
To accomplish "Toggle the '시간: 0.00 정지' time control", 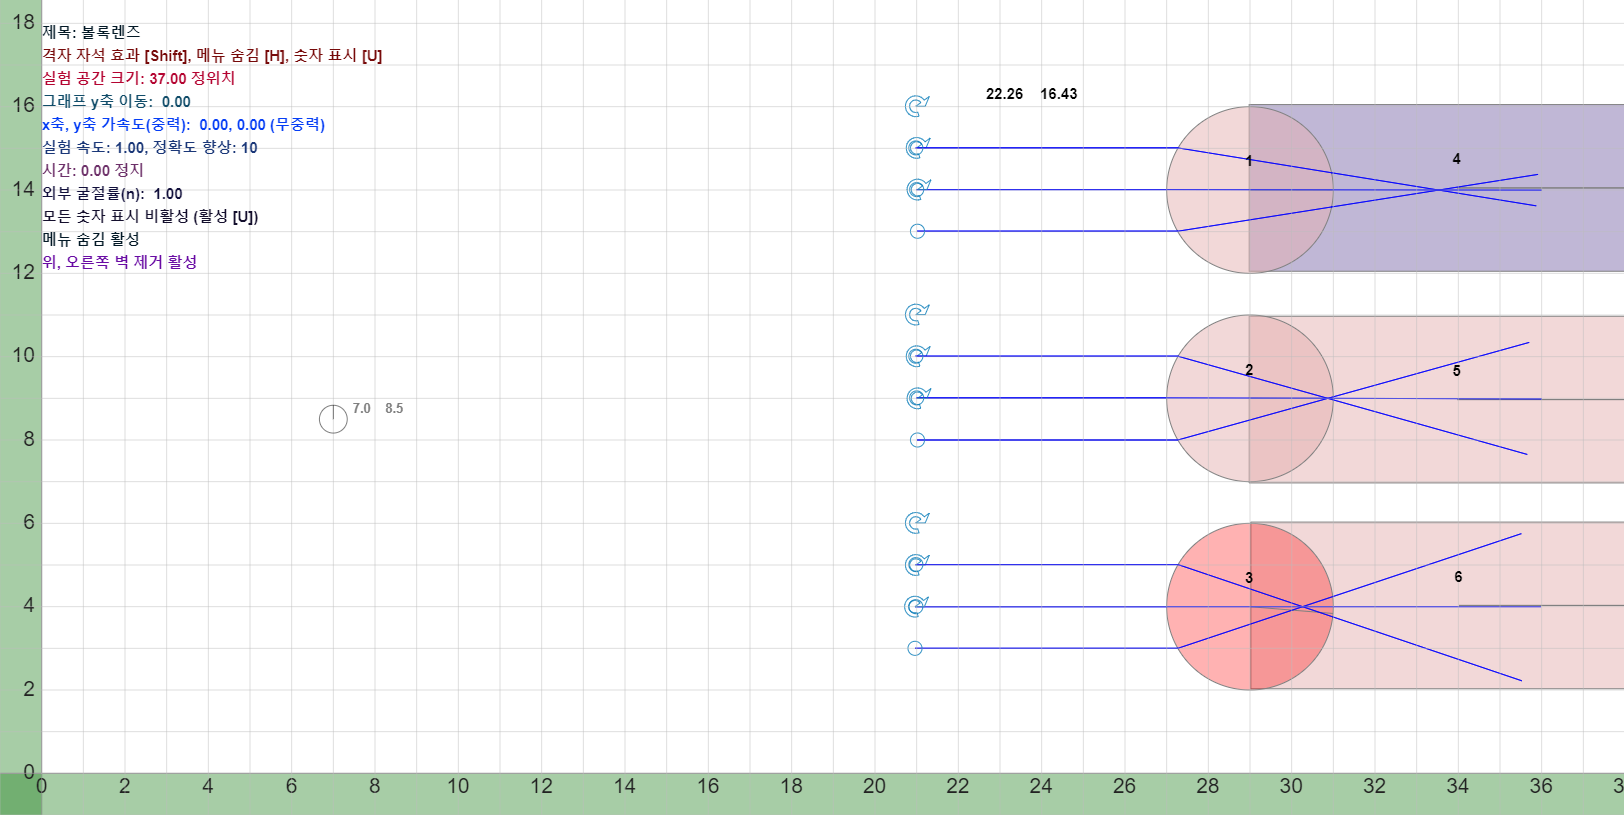I will point(93,170).
